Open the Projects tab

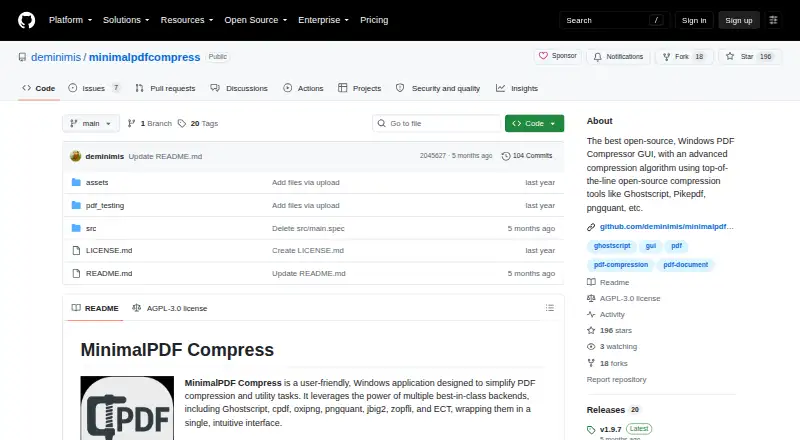click(x=360, y=88)
